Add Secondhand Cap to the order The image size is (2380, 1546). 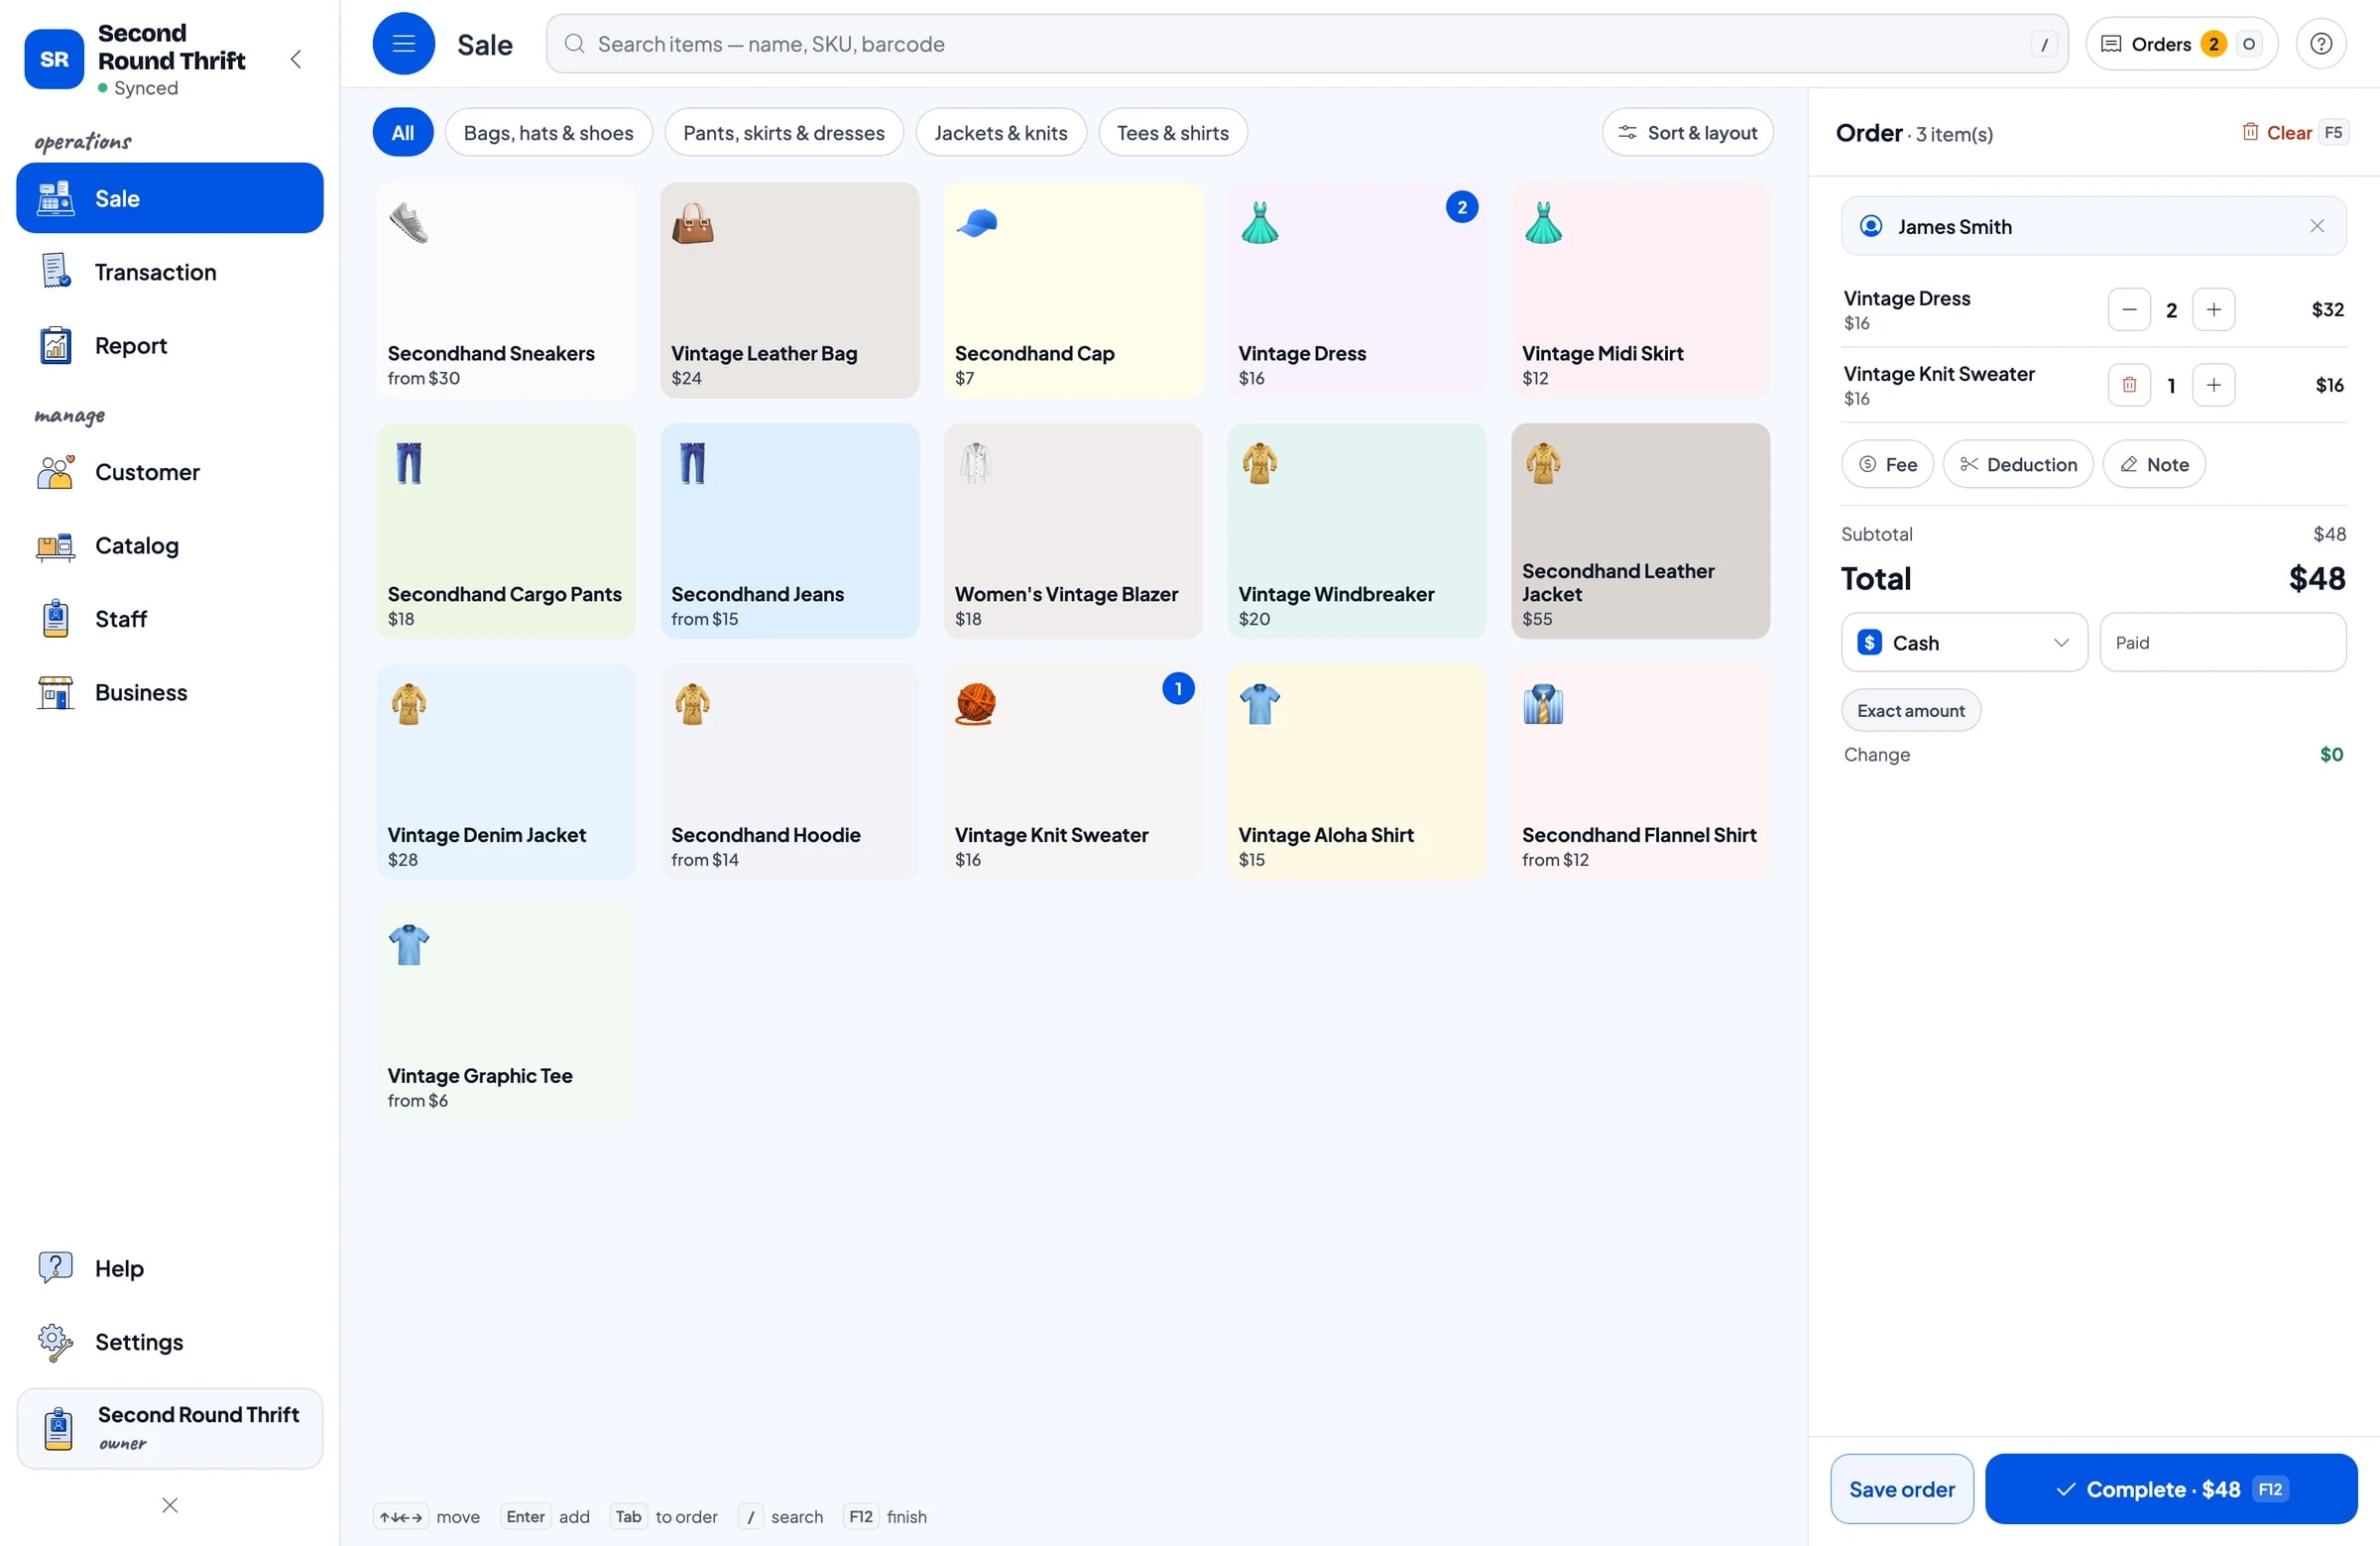[x=1073, y=290]
